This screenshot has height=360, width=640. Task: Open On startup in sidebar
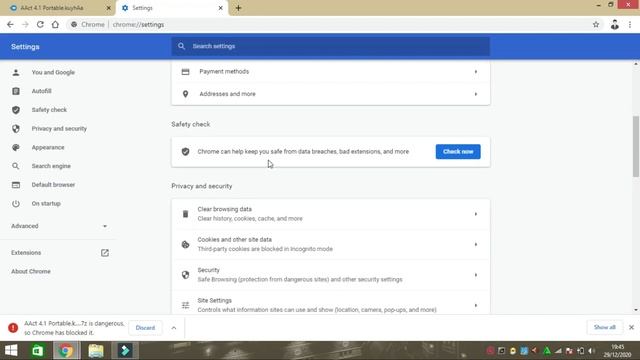[x=46, y=204]
